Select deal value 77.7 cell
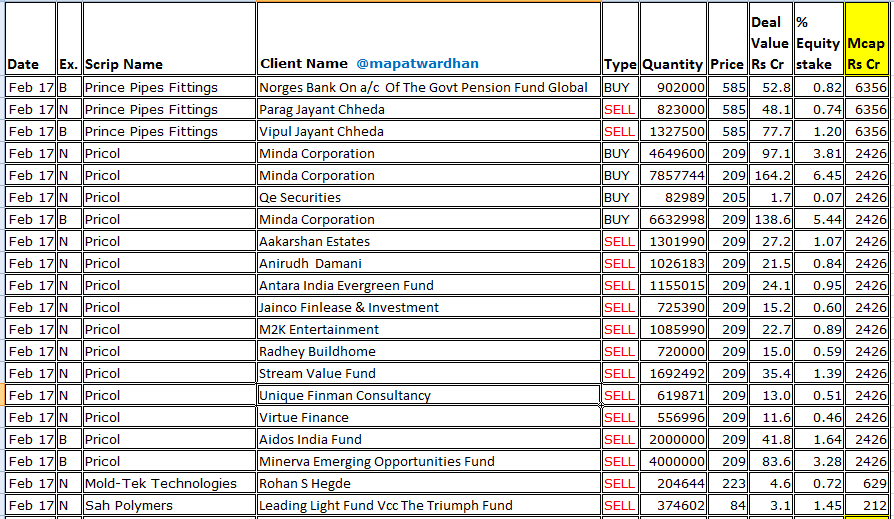Viewport: 894px width, 519px height. pos(770,131)
